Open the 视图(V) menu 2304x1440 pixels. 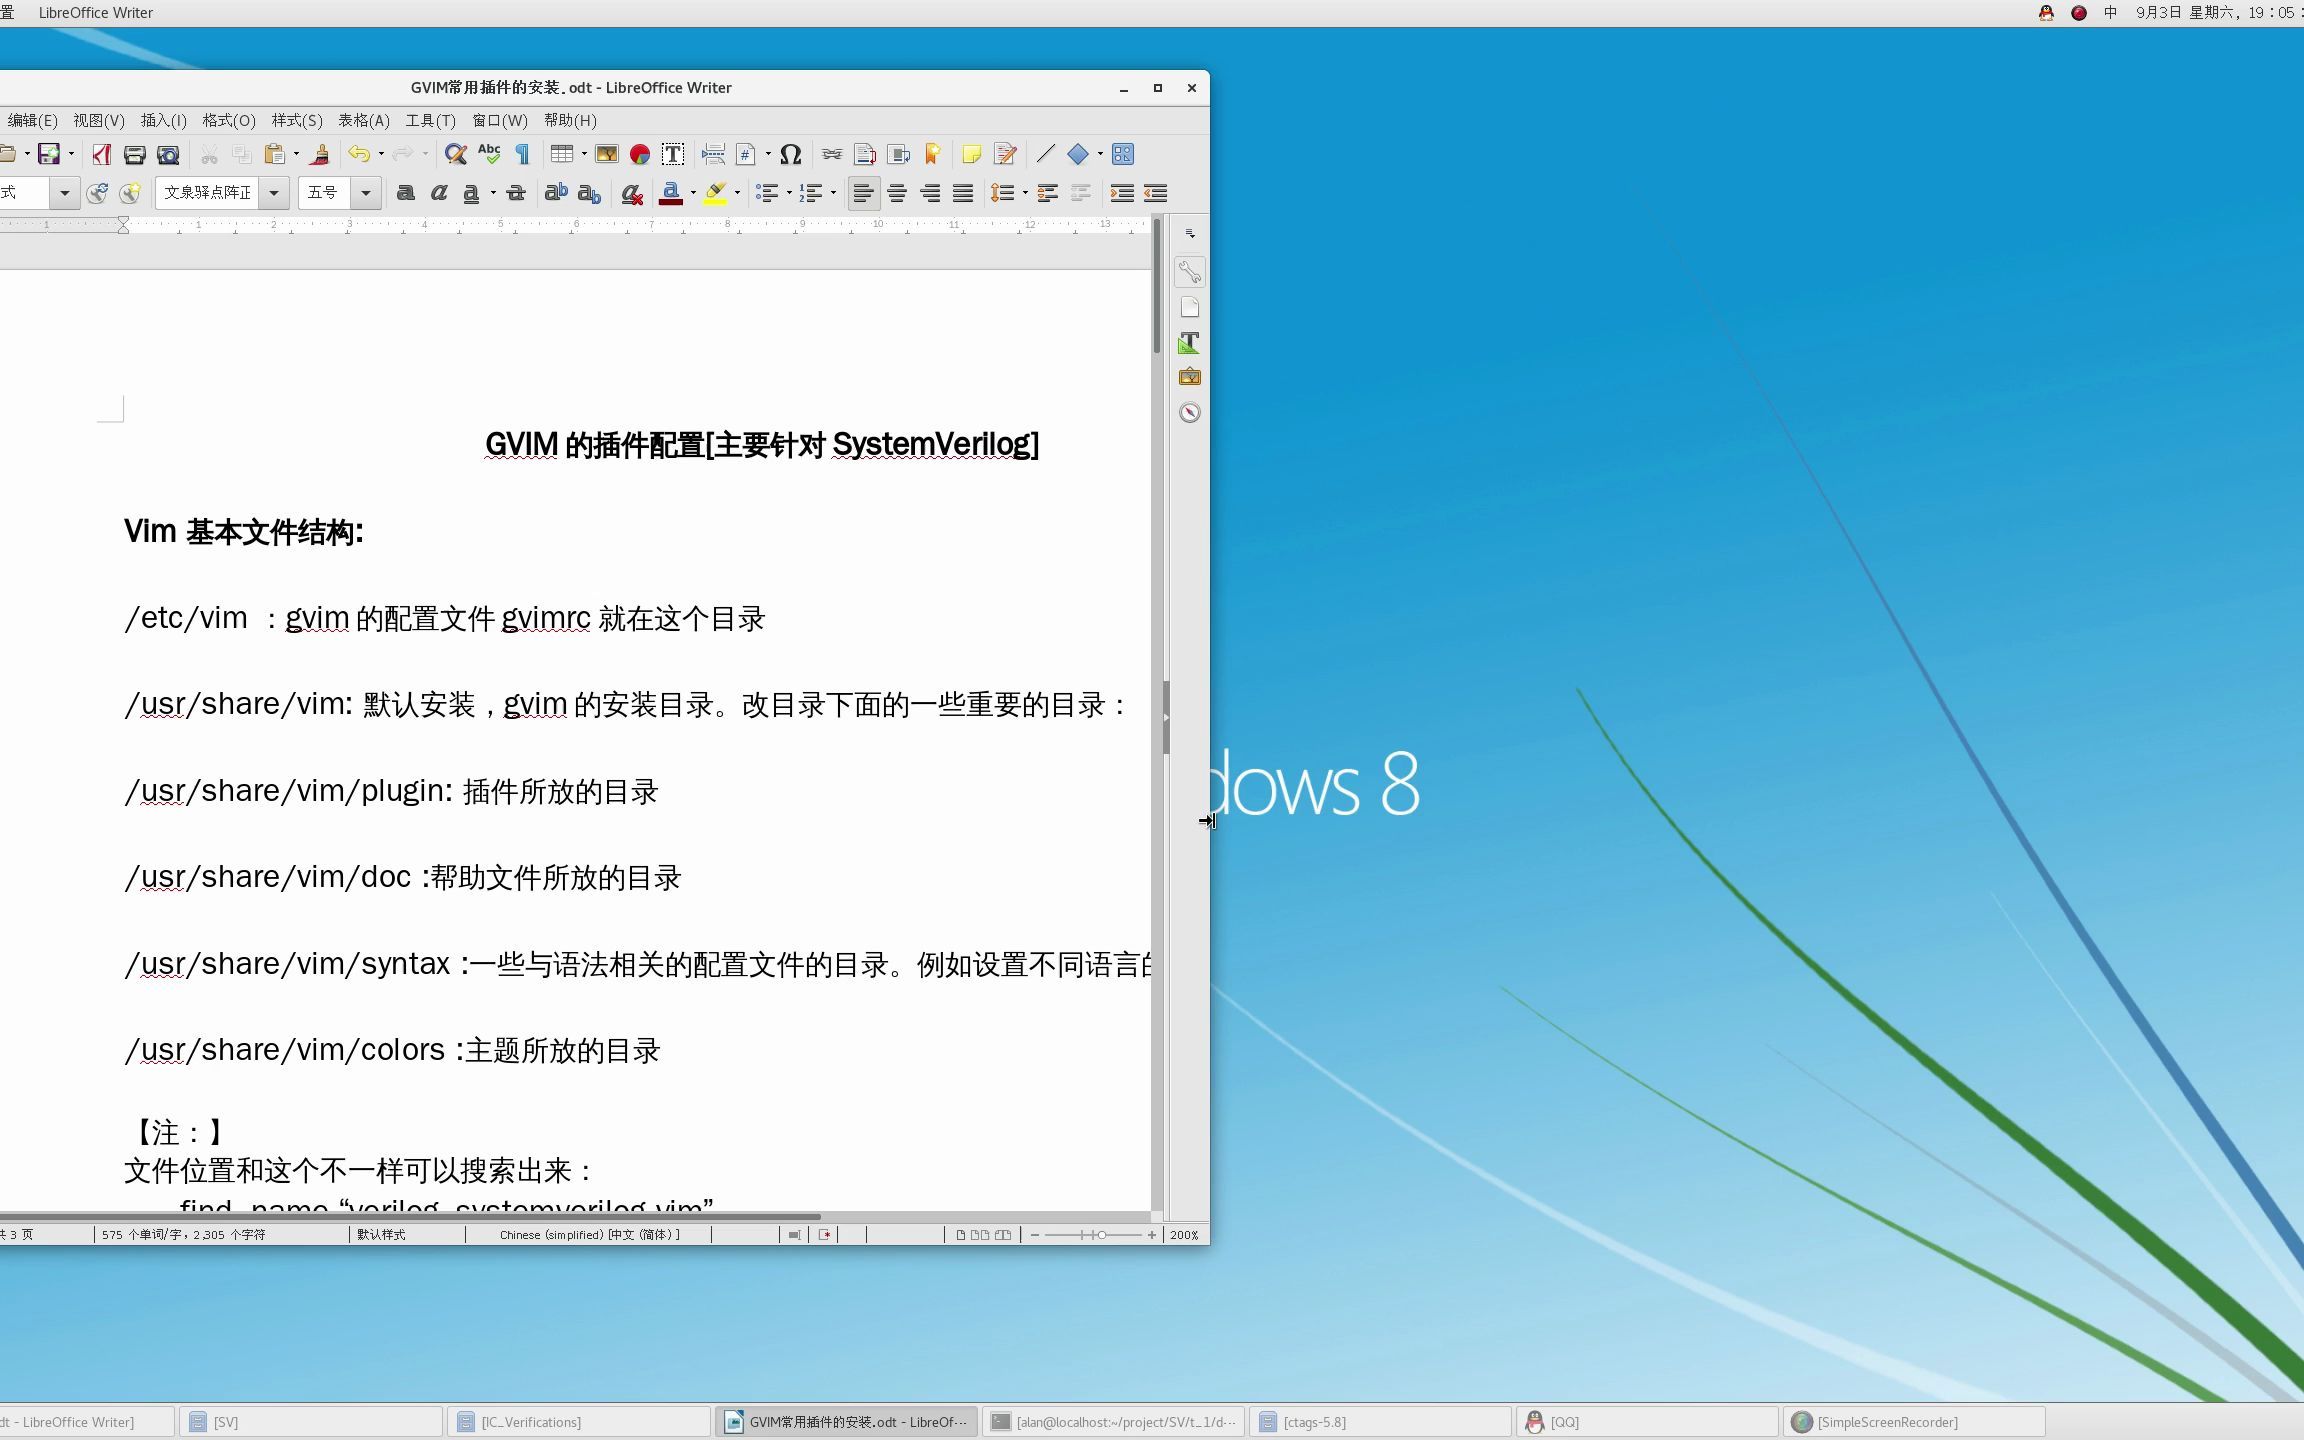(99, 120)
